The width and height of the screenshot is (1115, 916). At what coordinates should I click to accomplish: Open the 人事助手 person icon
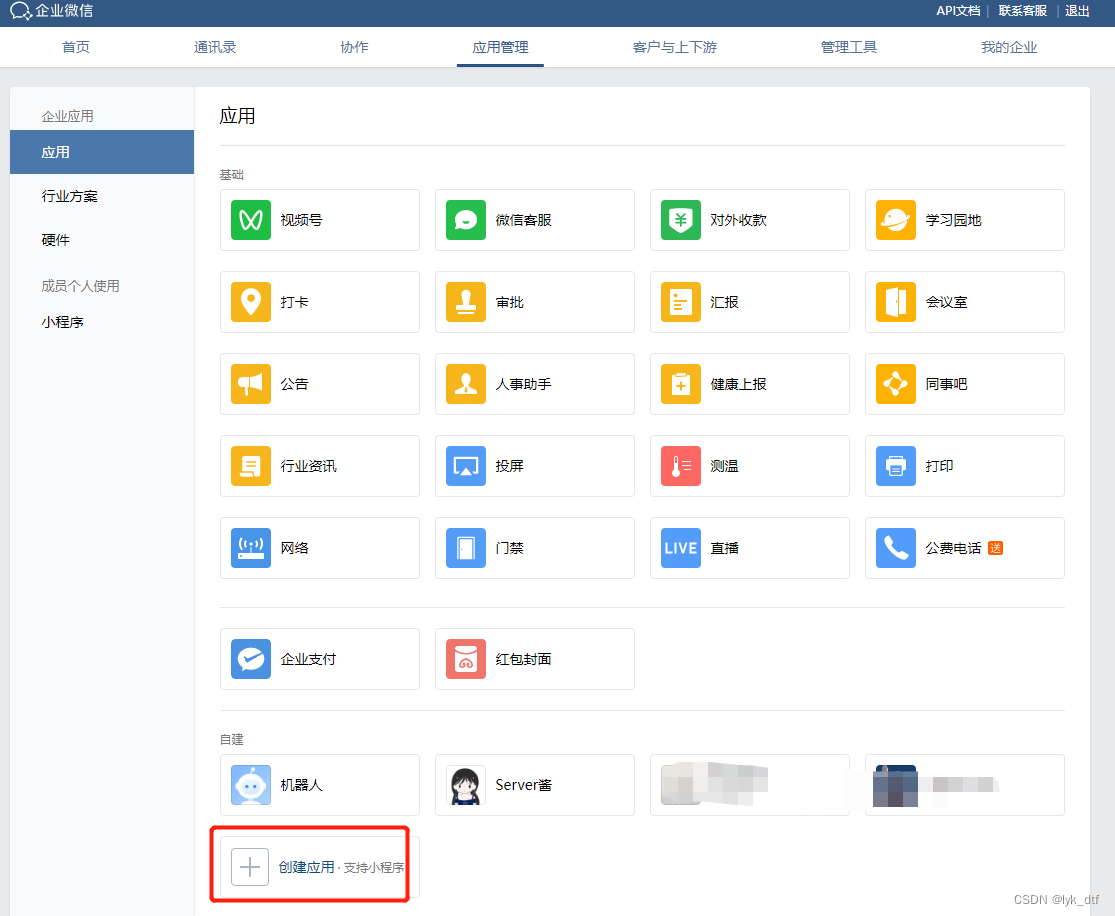466,384
